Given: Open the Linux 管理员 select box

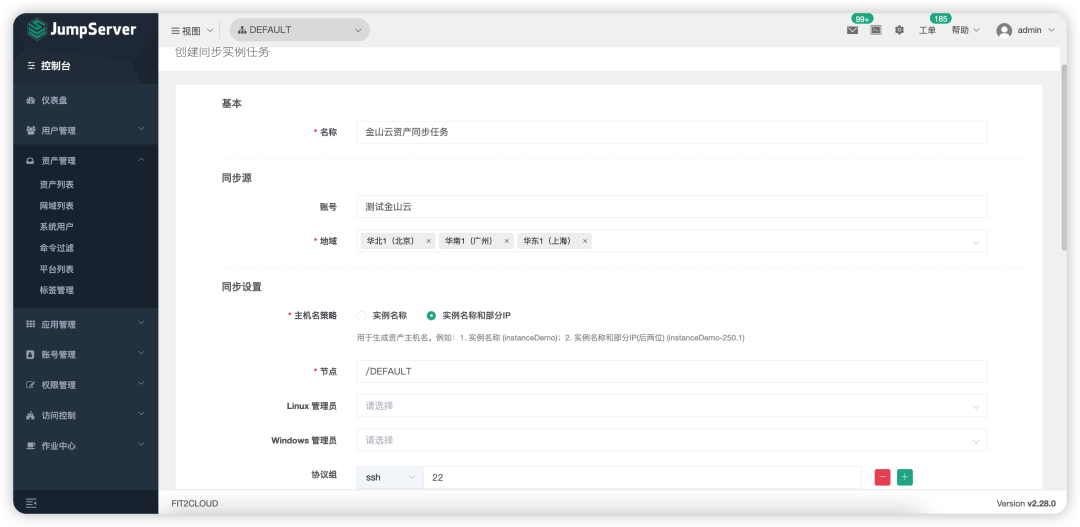Looking at the screenshot, I should (x=672, y=406).
